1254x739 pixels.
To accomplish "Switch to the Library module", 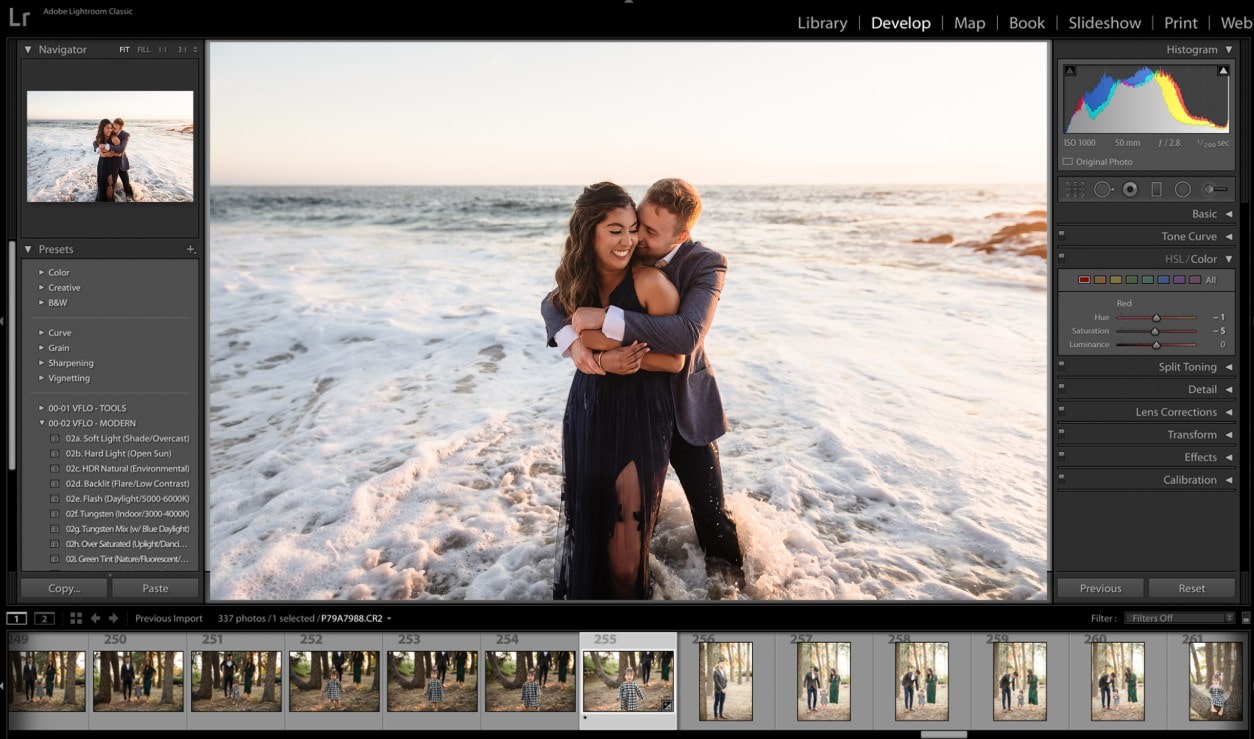I will (x=822, y=23).
